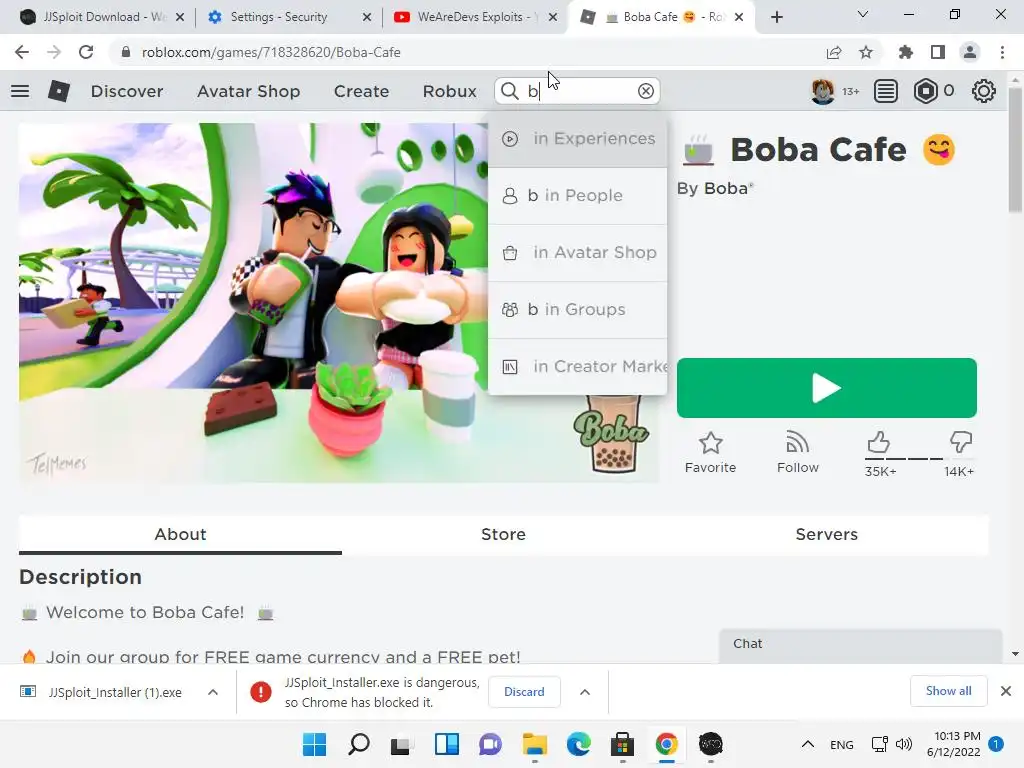Expand options for blocked download warning
The image size is (1024, 768).
pyautogui.click(x=585, y=692)
